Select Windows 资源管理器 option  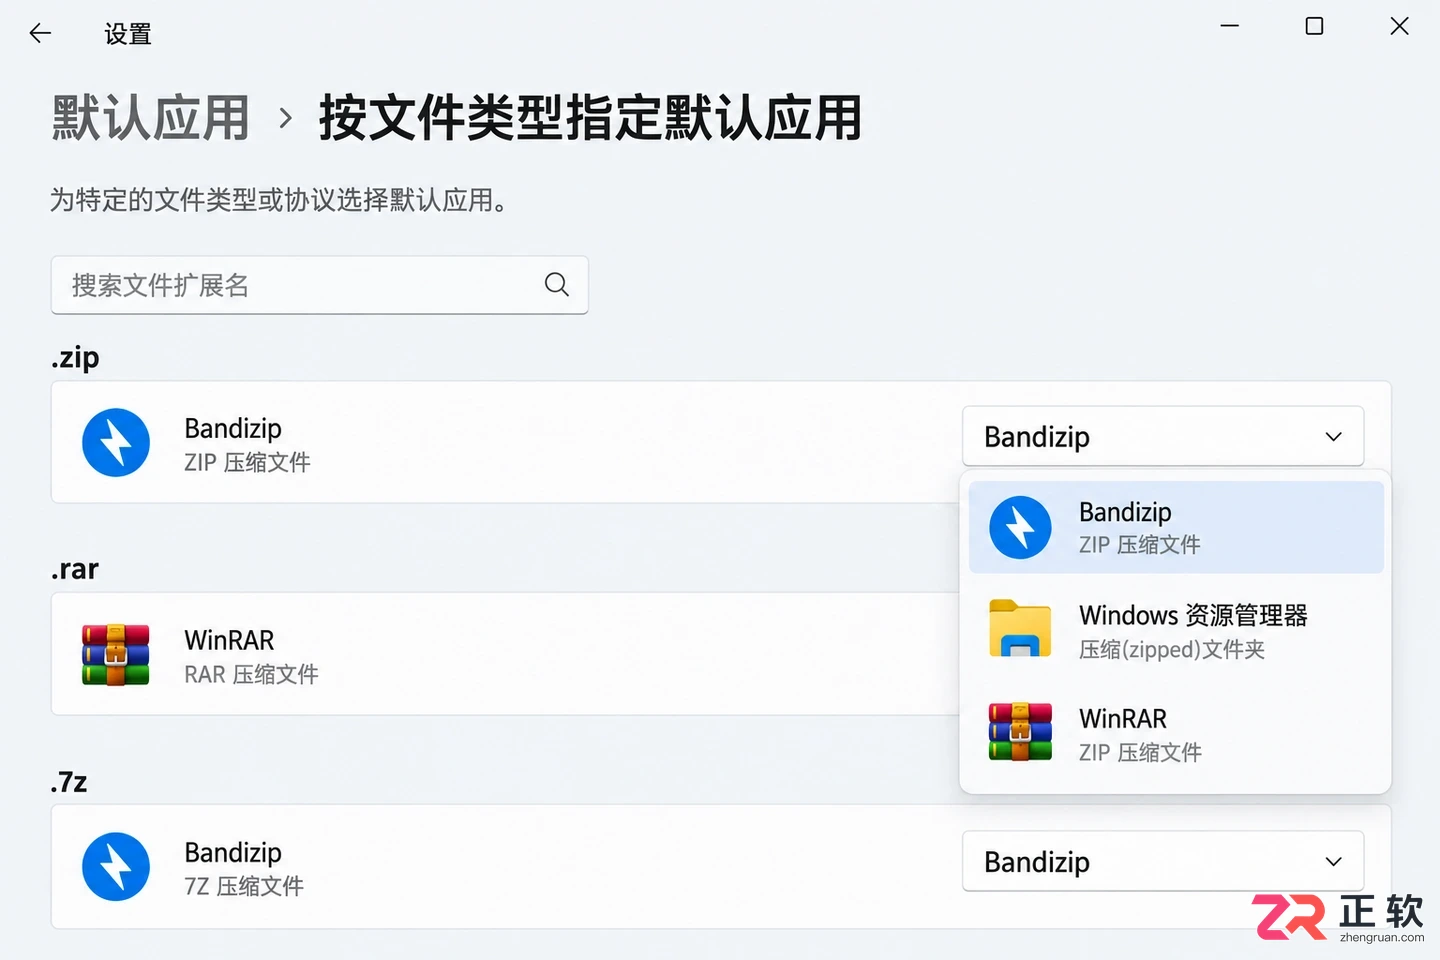(x=1176, y=630)
